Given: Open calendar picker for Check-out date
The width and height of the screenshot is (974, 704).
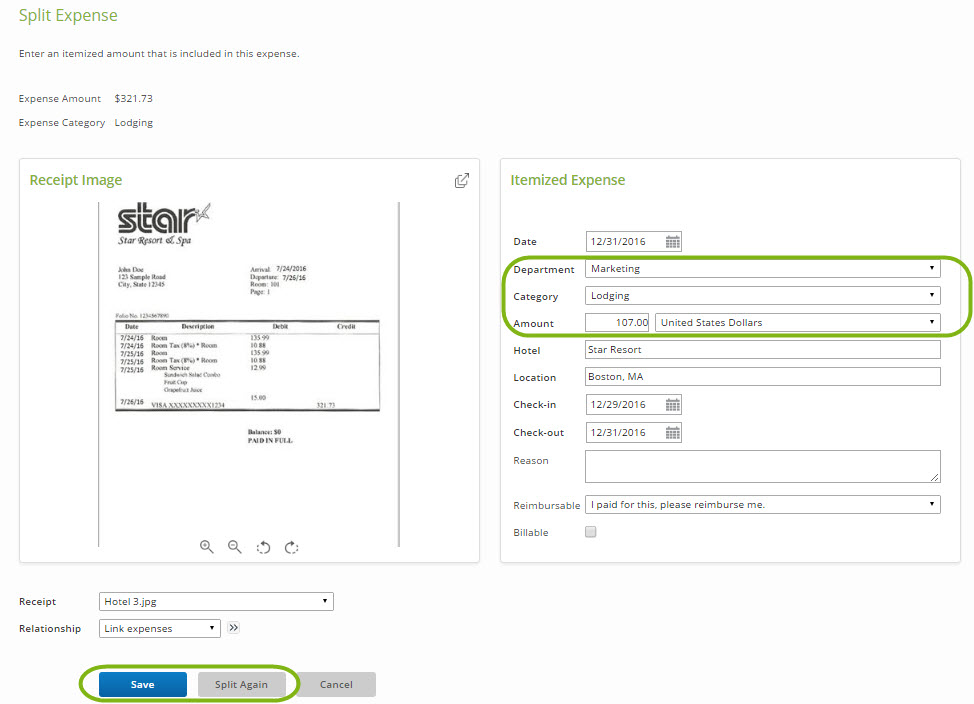Looking at the screenshot, I should click(673, 433).
